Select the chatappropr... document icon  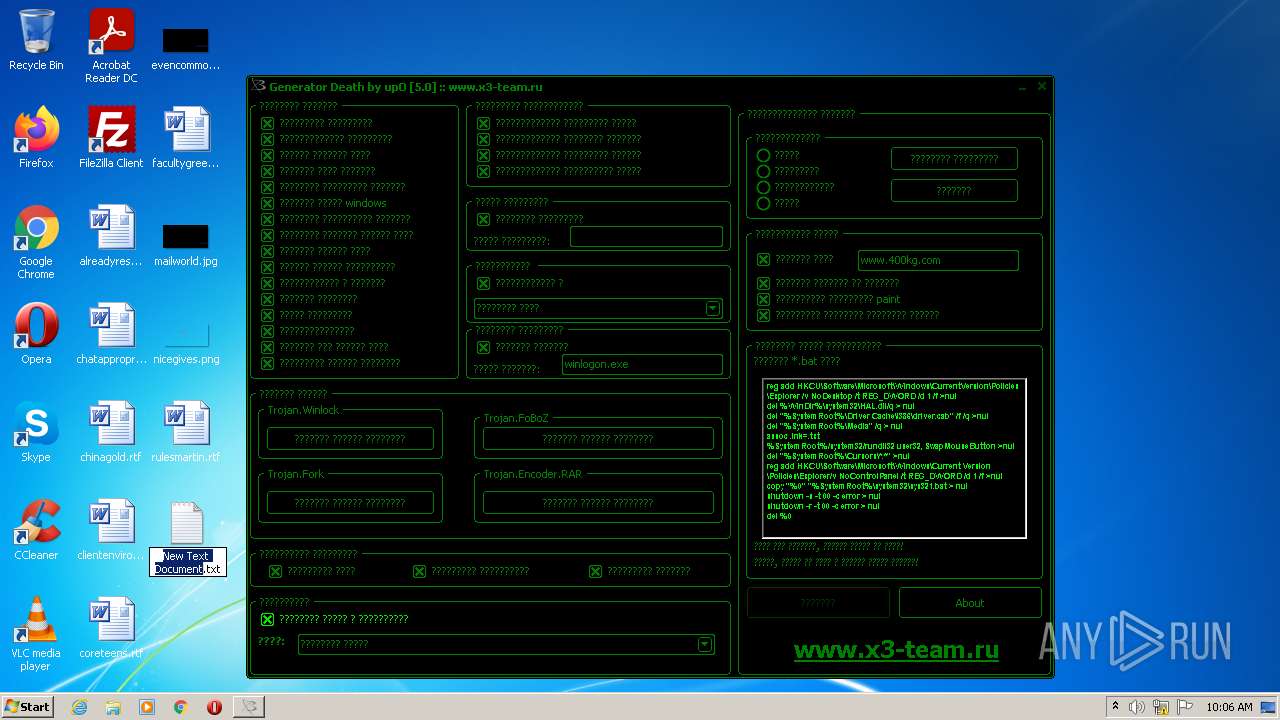[111, 334]
